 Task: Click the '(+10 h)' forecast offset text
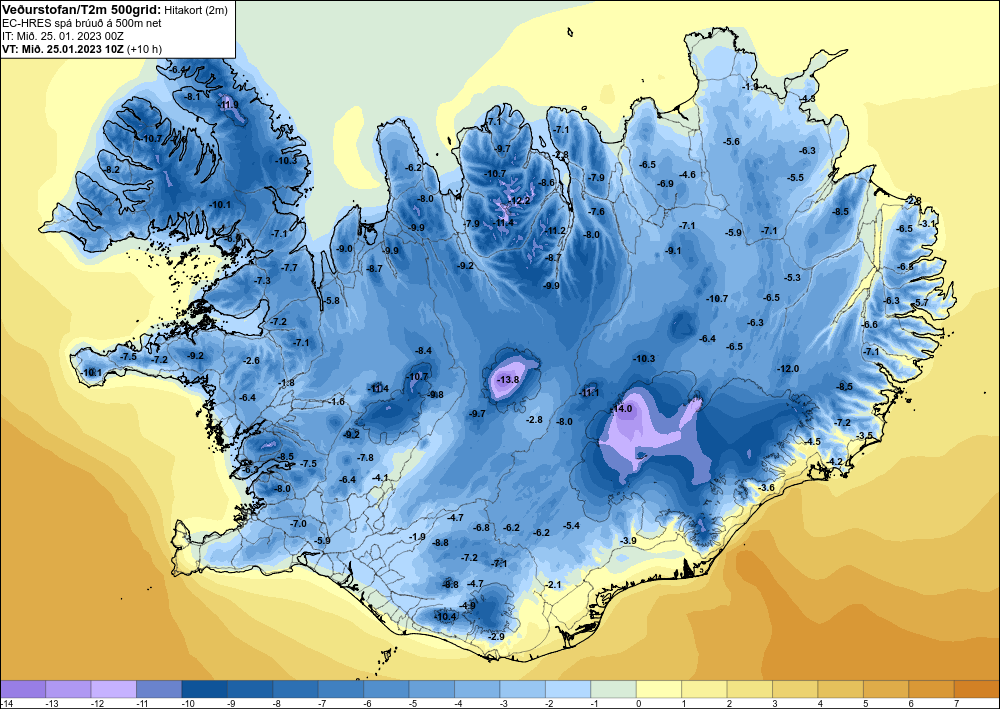[144, 48]
